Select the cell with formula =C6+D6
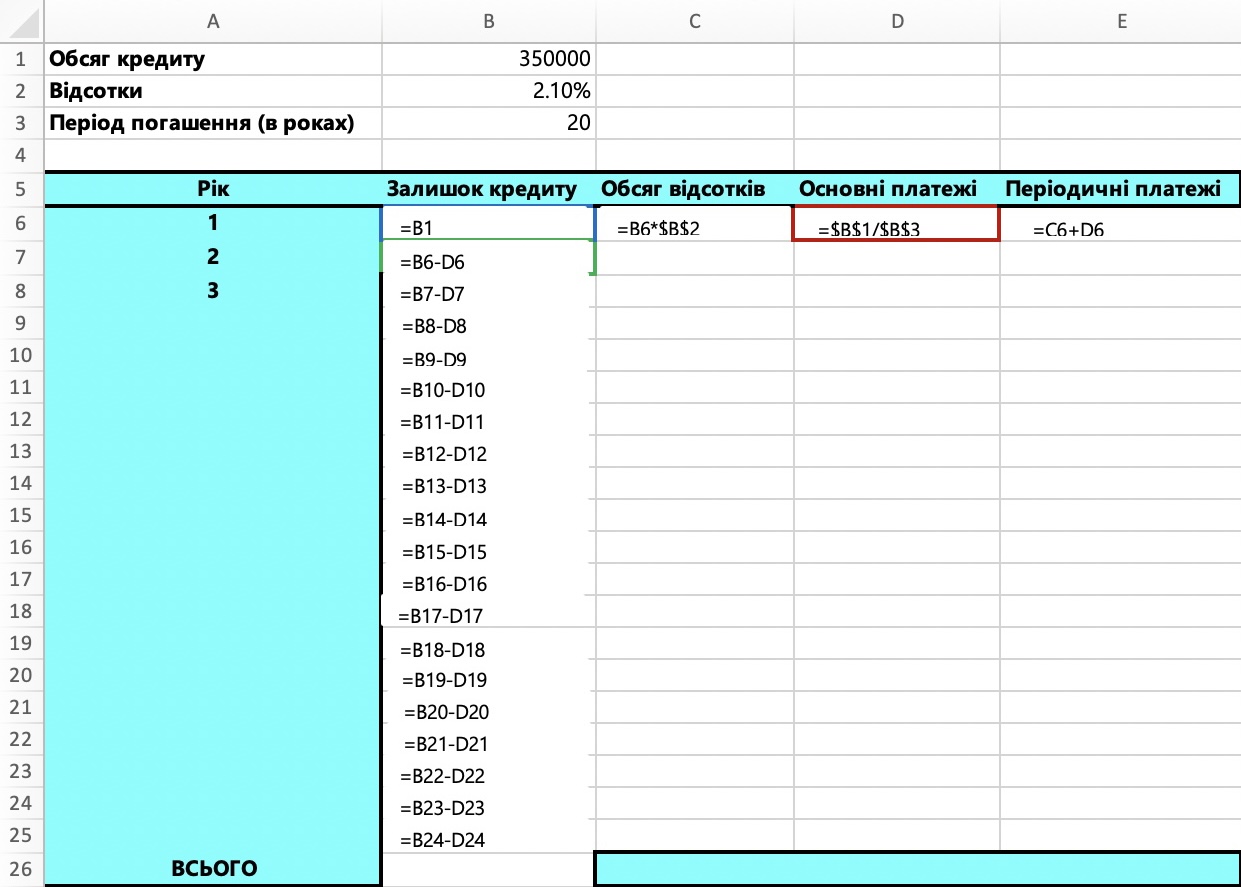This screenshot has height=887, width=1241. point(1120,223)
